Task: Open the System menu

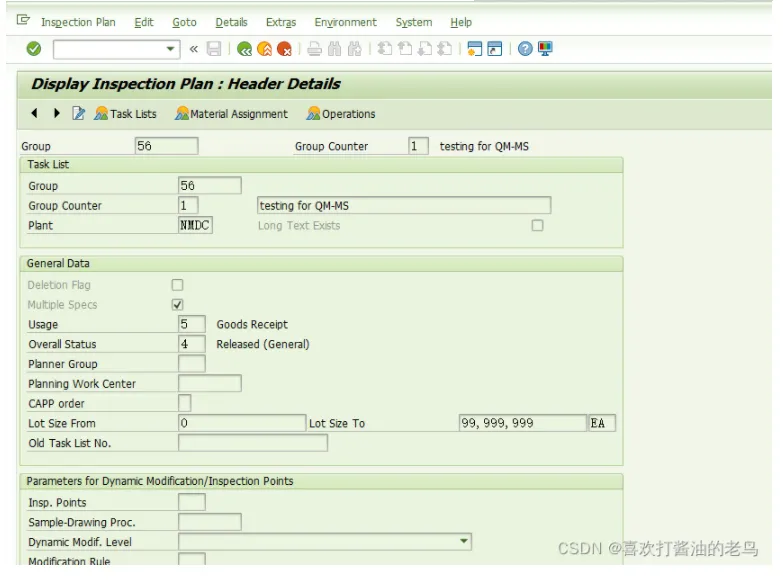Action: point(414,22)
